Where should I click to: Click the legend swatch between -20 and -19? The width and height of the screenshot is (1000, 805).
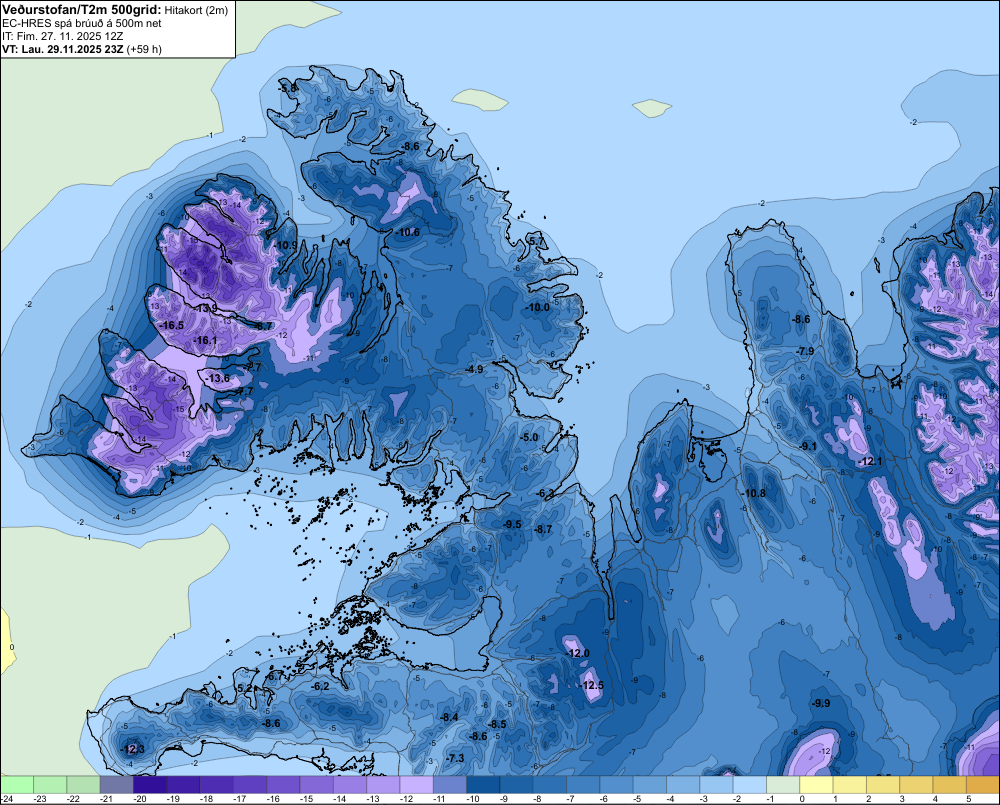150,784
